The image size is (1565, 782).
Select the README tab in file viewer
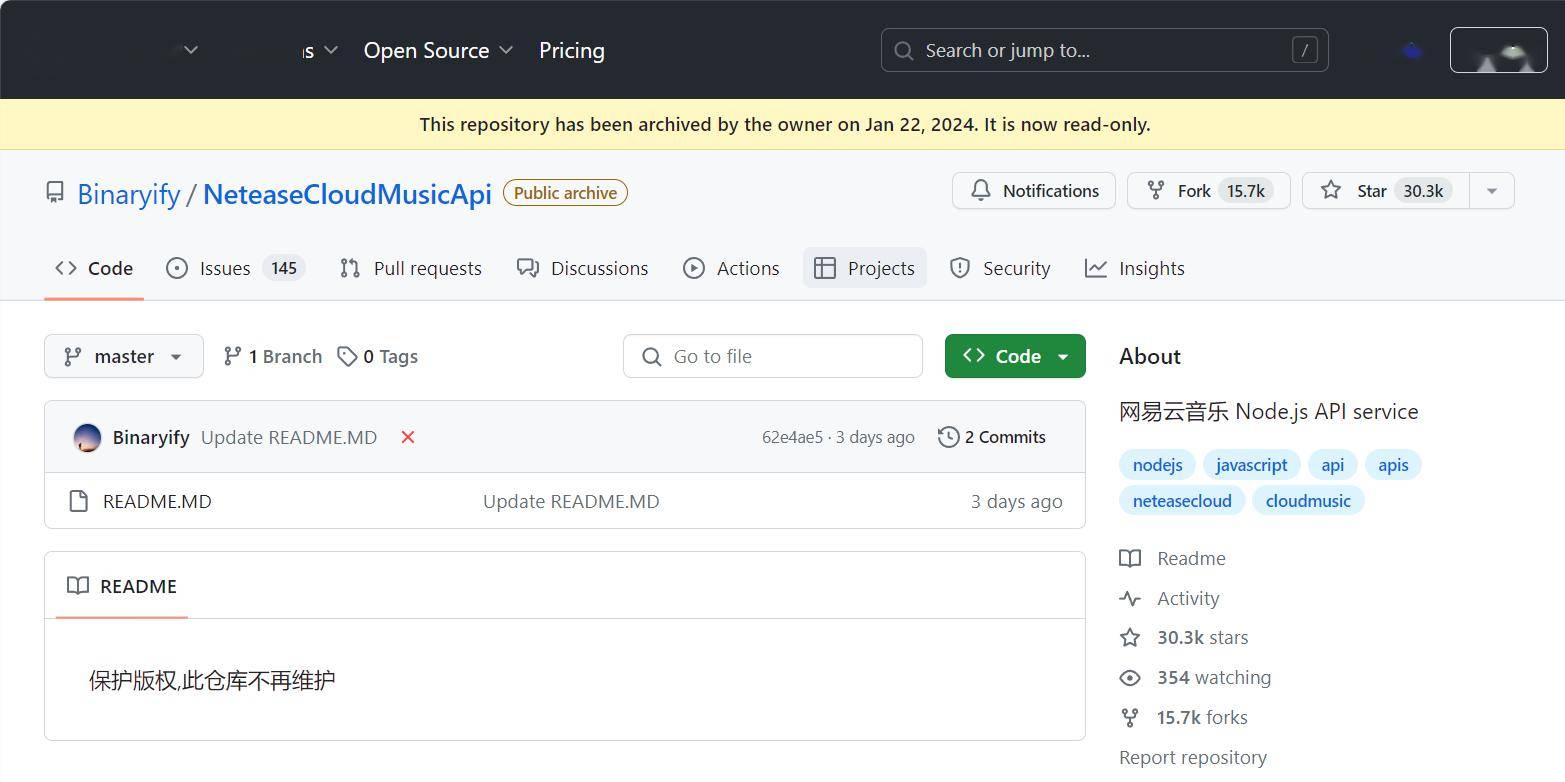[122, 586]
